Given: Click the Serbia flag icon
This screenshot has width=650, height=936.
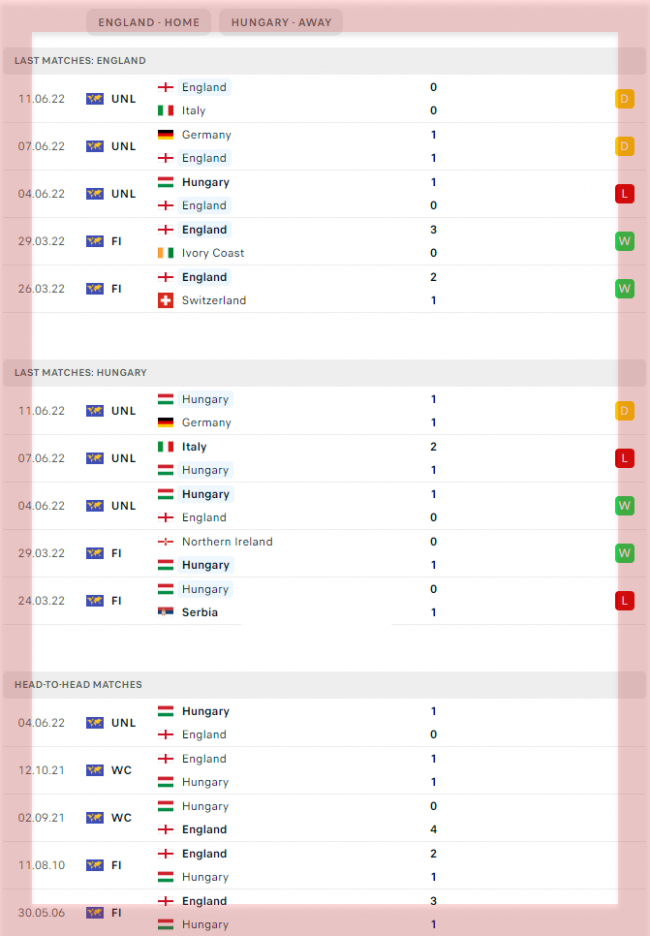Looking at the screenshot, I should click(166, 612).
